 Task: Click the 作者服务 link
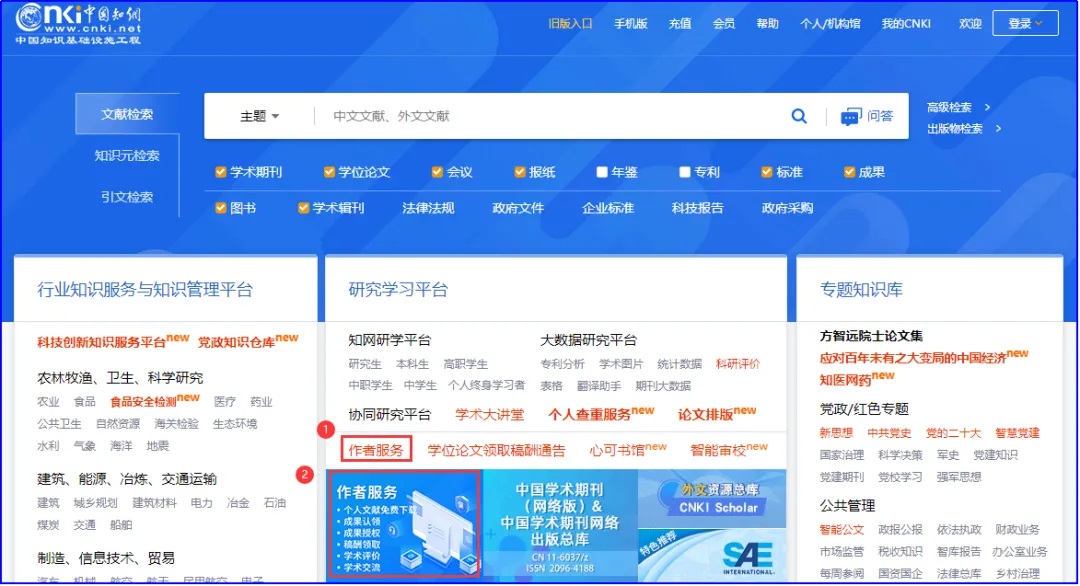[376, 450]
